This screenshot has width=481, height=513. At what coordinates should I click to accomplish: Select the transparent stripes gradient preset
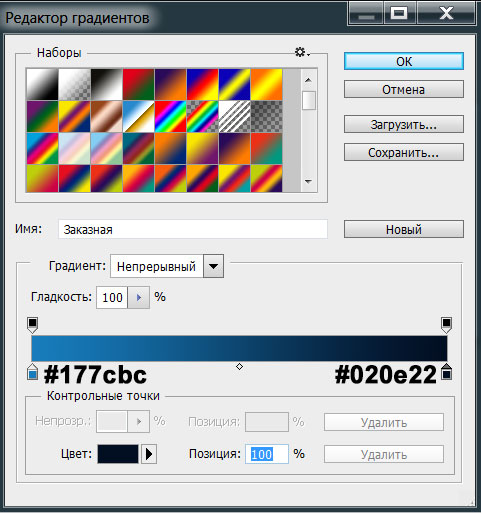(x=234, y=117)
